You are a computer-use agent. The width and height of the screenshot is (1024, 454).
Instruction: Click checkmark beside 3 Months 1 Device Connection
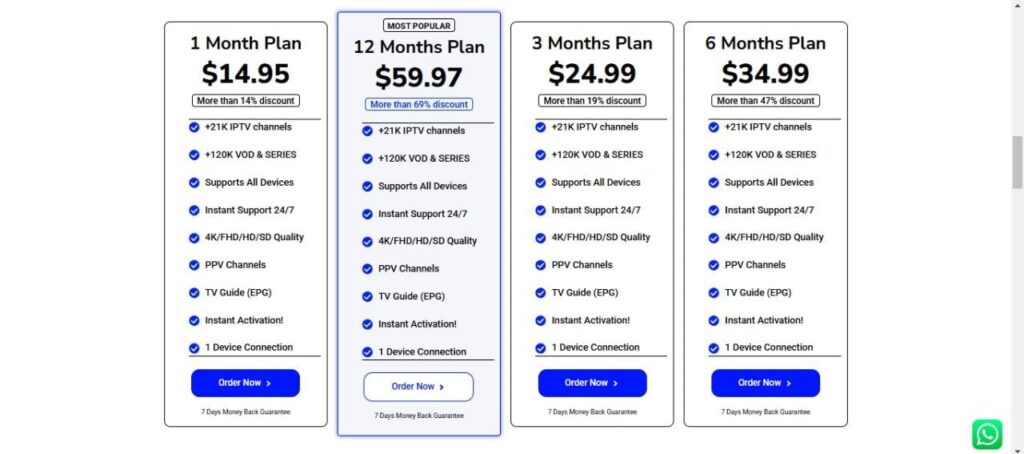coord(541,348)
